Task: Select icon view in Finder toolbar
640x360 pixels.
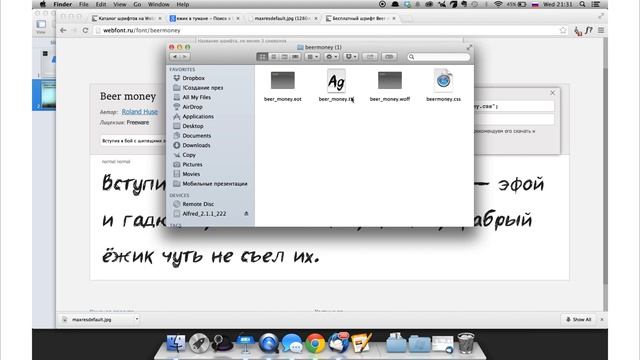Action: [x=262, y=57]
